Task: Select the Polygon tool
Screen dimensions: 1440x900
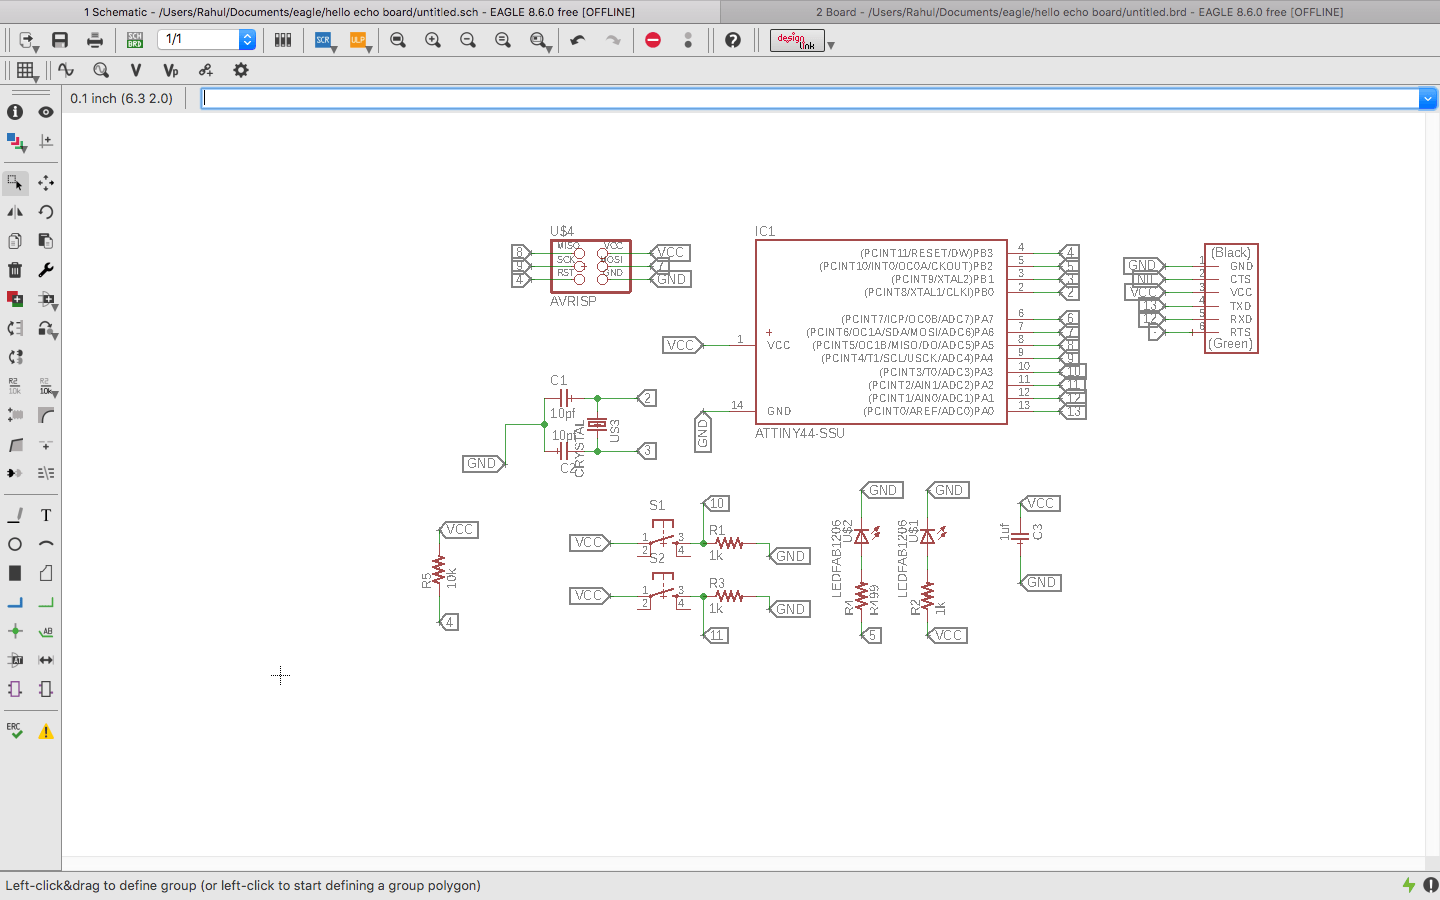Action: click(x=46, y=573)
